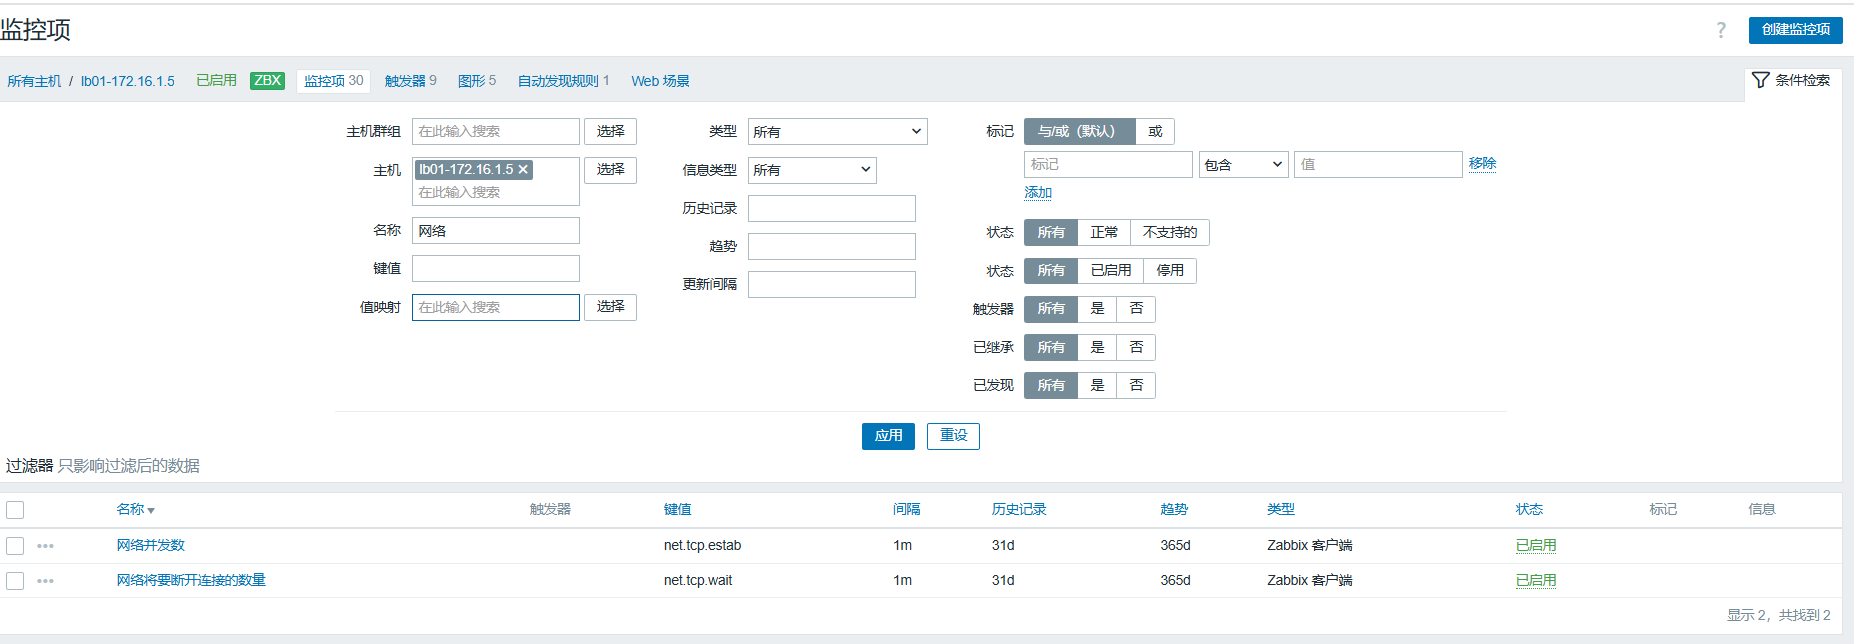Viewport: 1854px width, 644px height.
Task: Open the 监控项 30 tab
Action: point(334,81)
